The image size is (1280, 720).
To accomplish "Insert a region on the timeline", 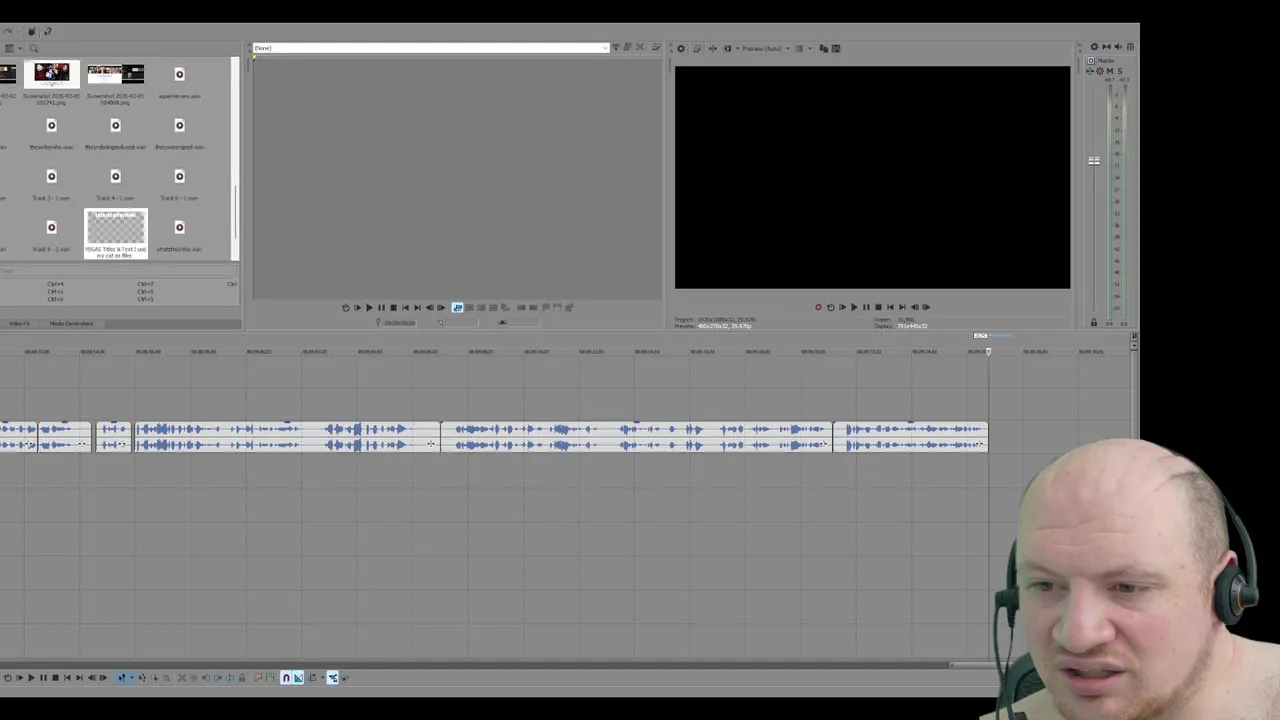I will point(270,678).
